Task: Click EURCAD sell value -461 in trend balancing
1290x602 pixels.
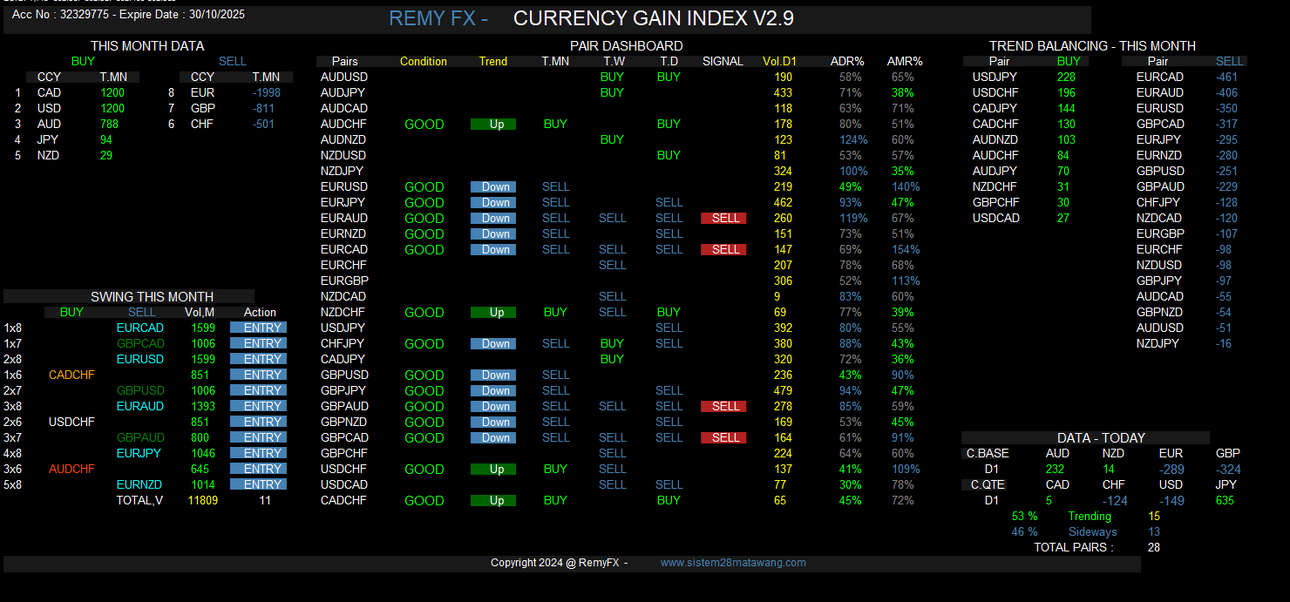Action: pyautogui.click(x=1227, y=77)
